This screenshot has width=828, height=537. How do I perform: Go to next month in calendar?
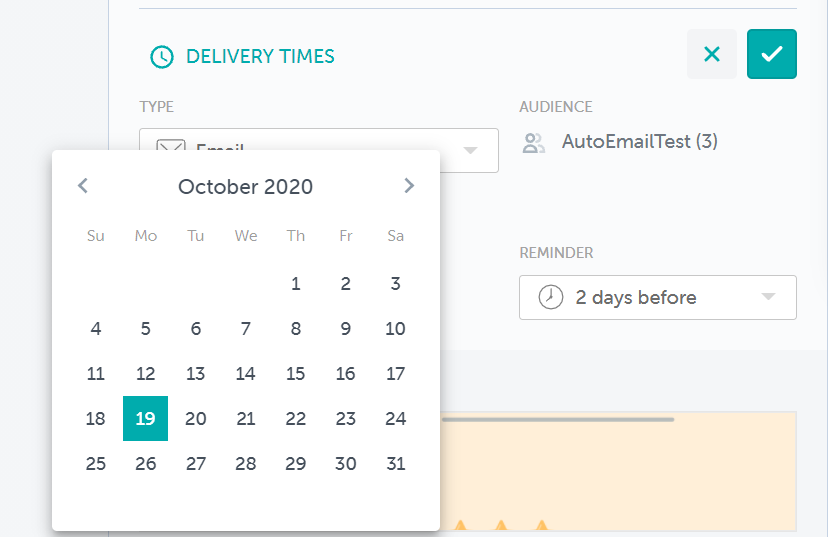(x=408, y=186)
